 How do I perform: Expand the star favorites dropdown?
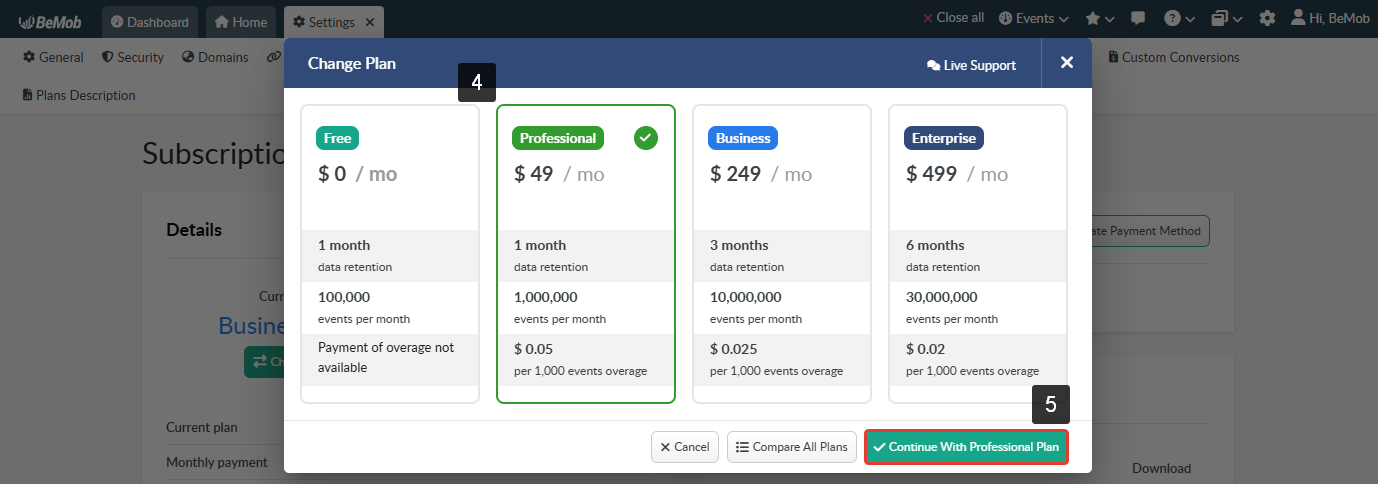(1101, 18)
